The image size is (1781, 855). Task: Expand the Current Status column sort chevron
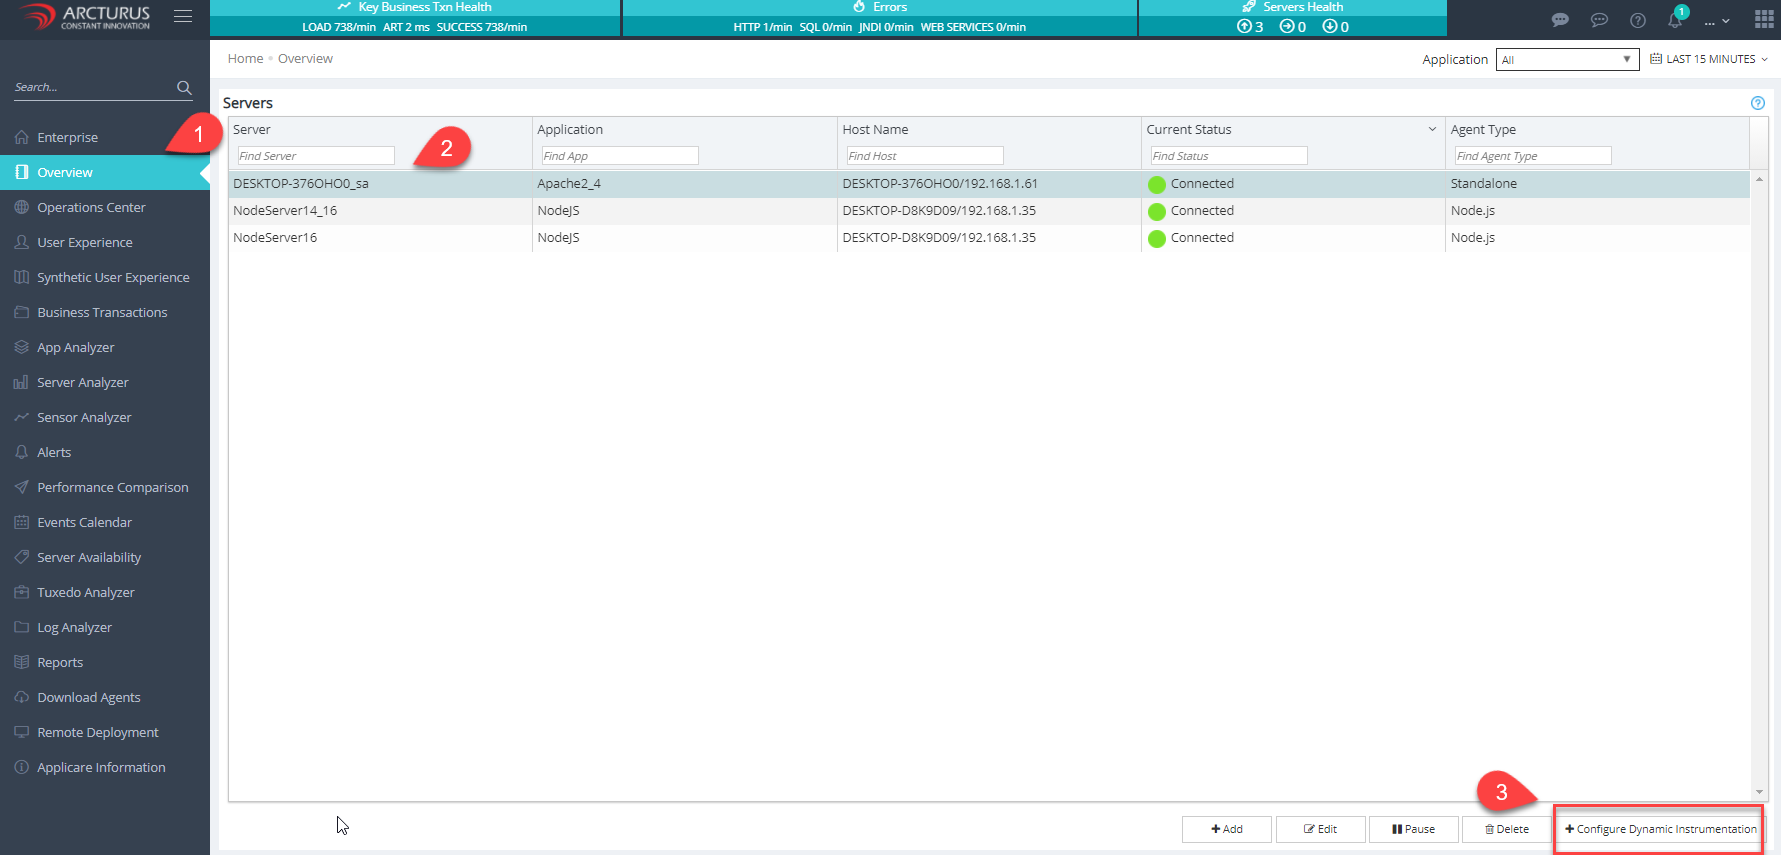[1432, 129]
